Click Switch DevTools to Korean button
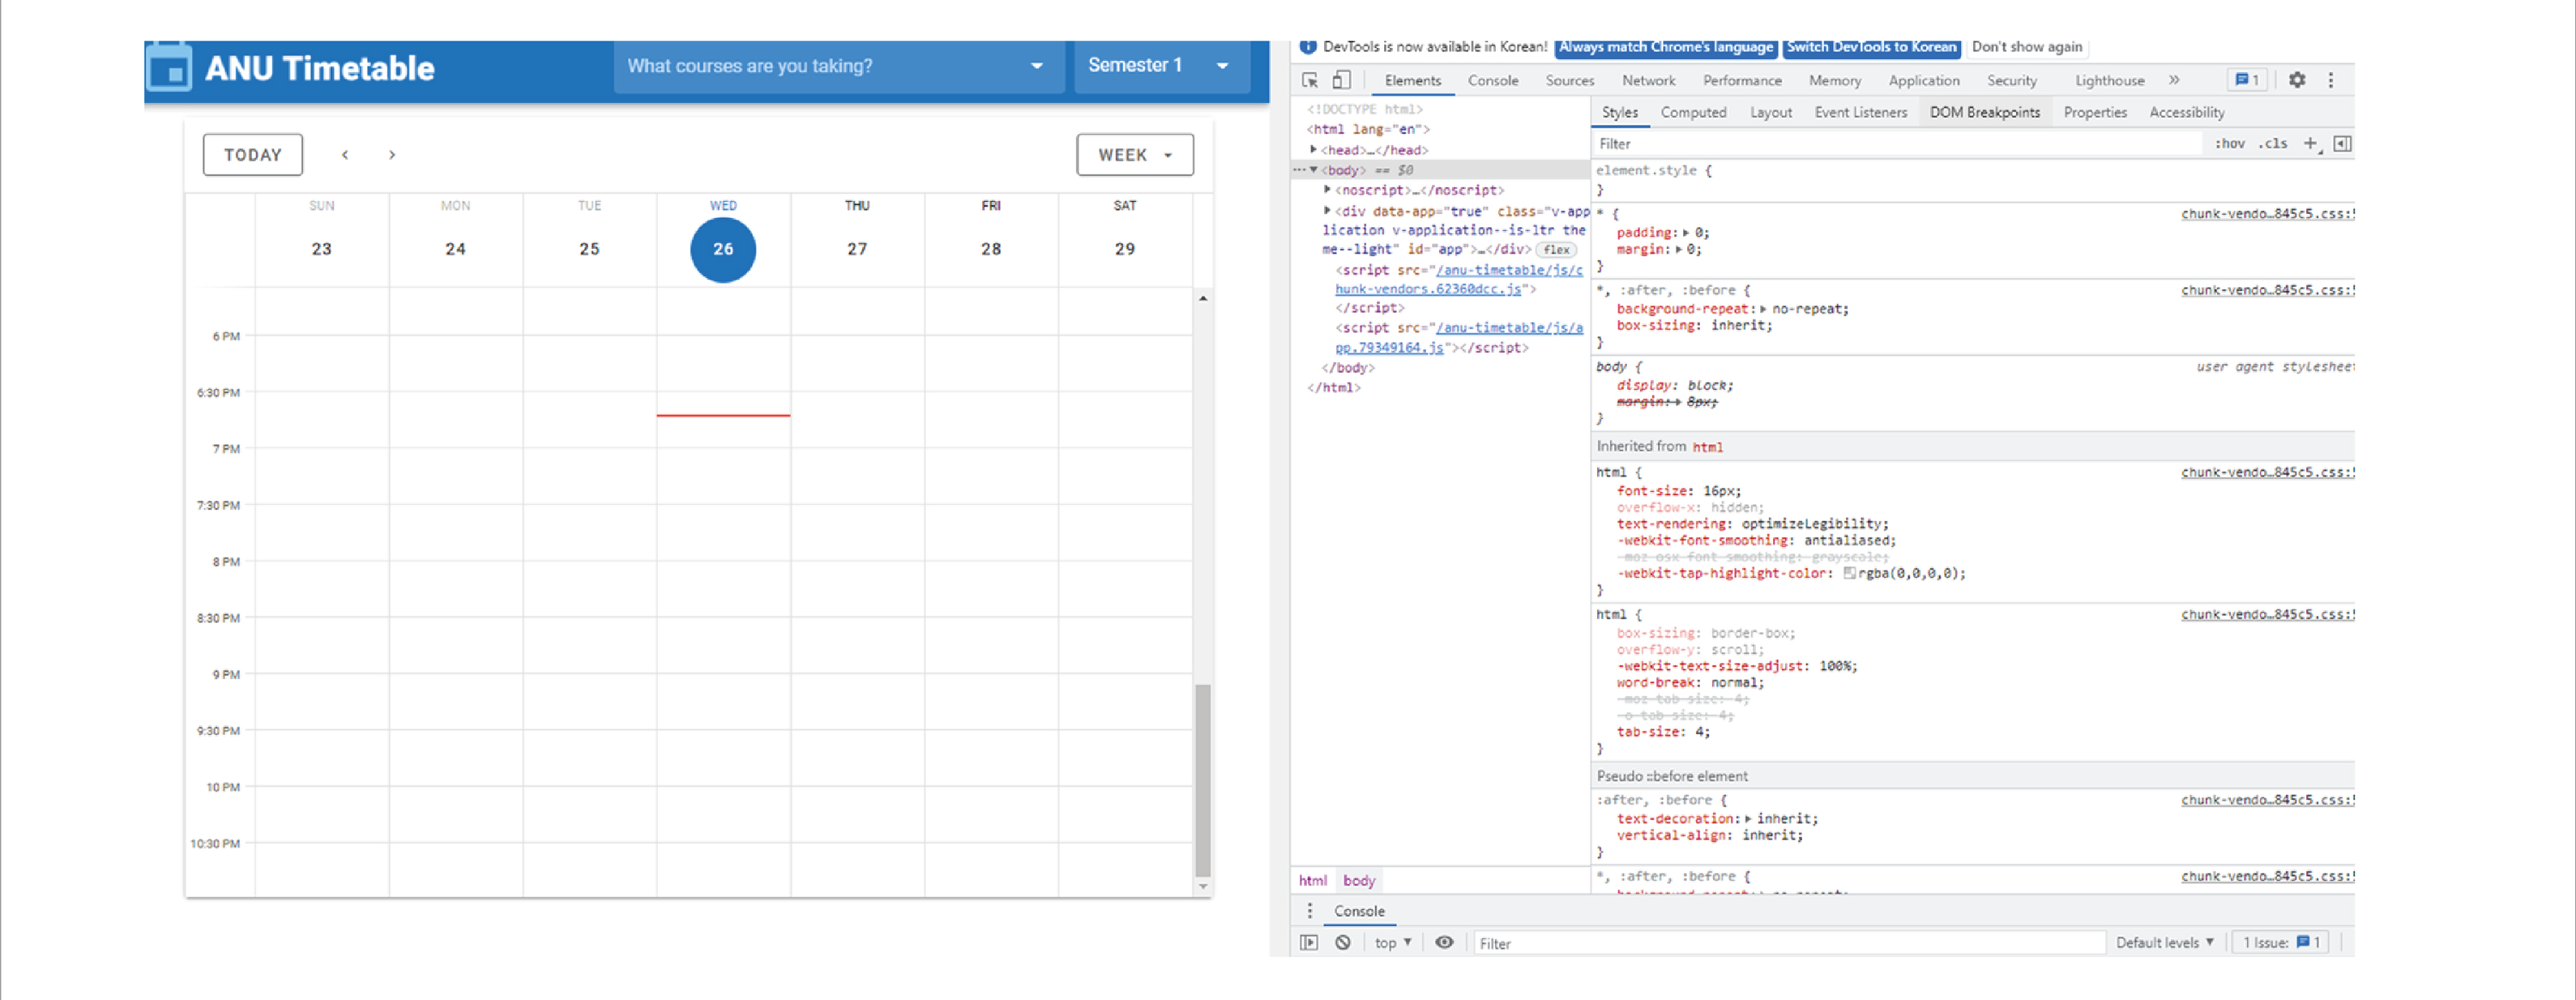This screenshot has height=1000, width=2576. pyautogui.click(x=1871, y=47)
